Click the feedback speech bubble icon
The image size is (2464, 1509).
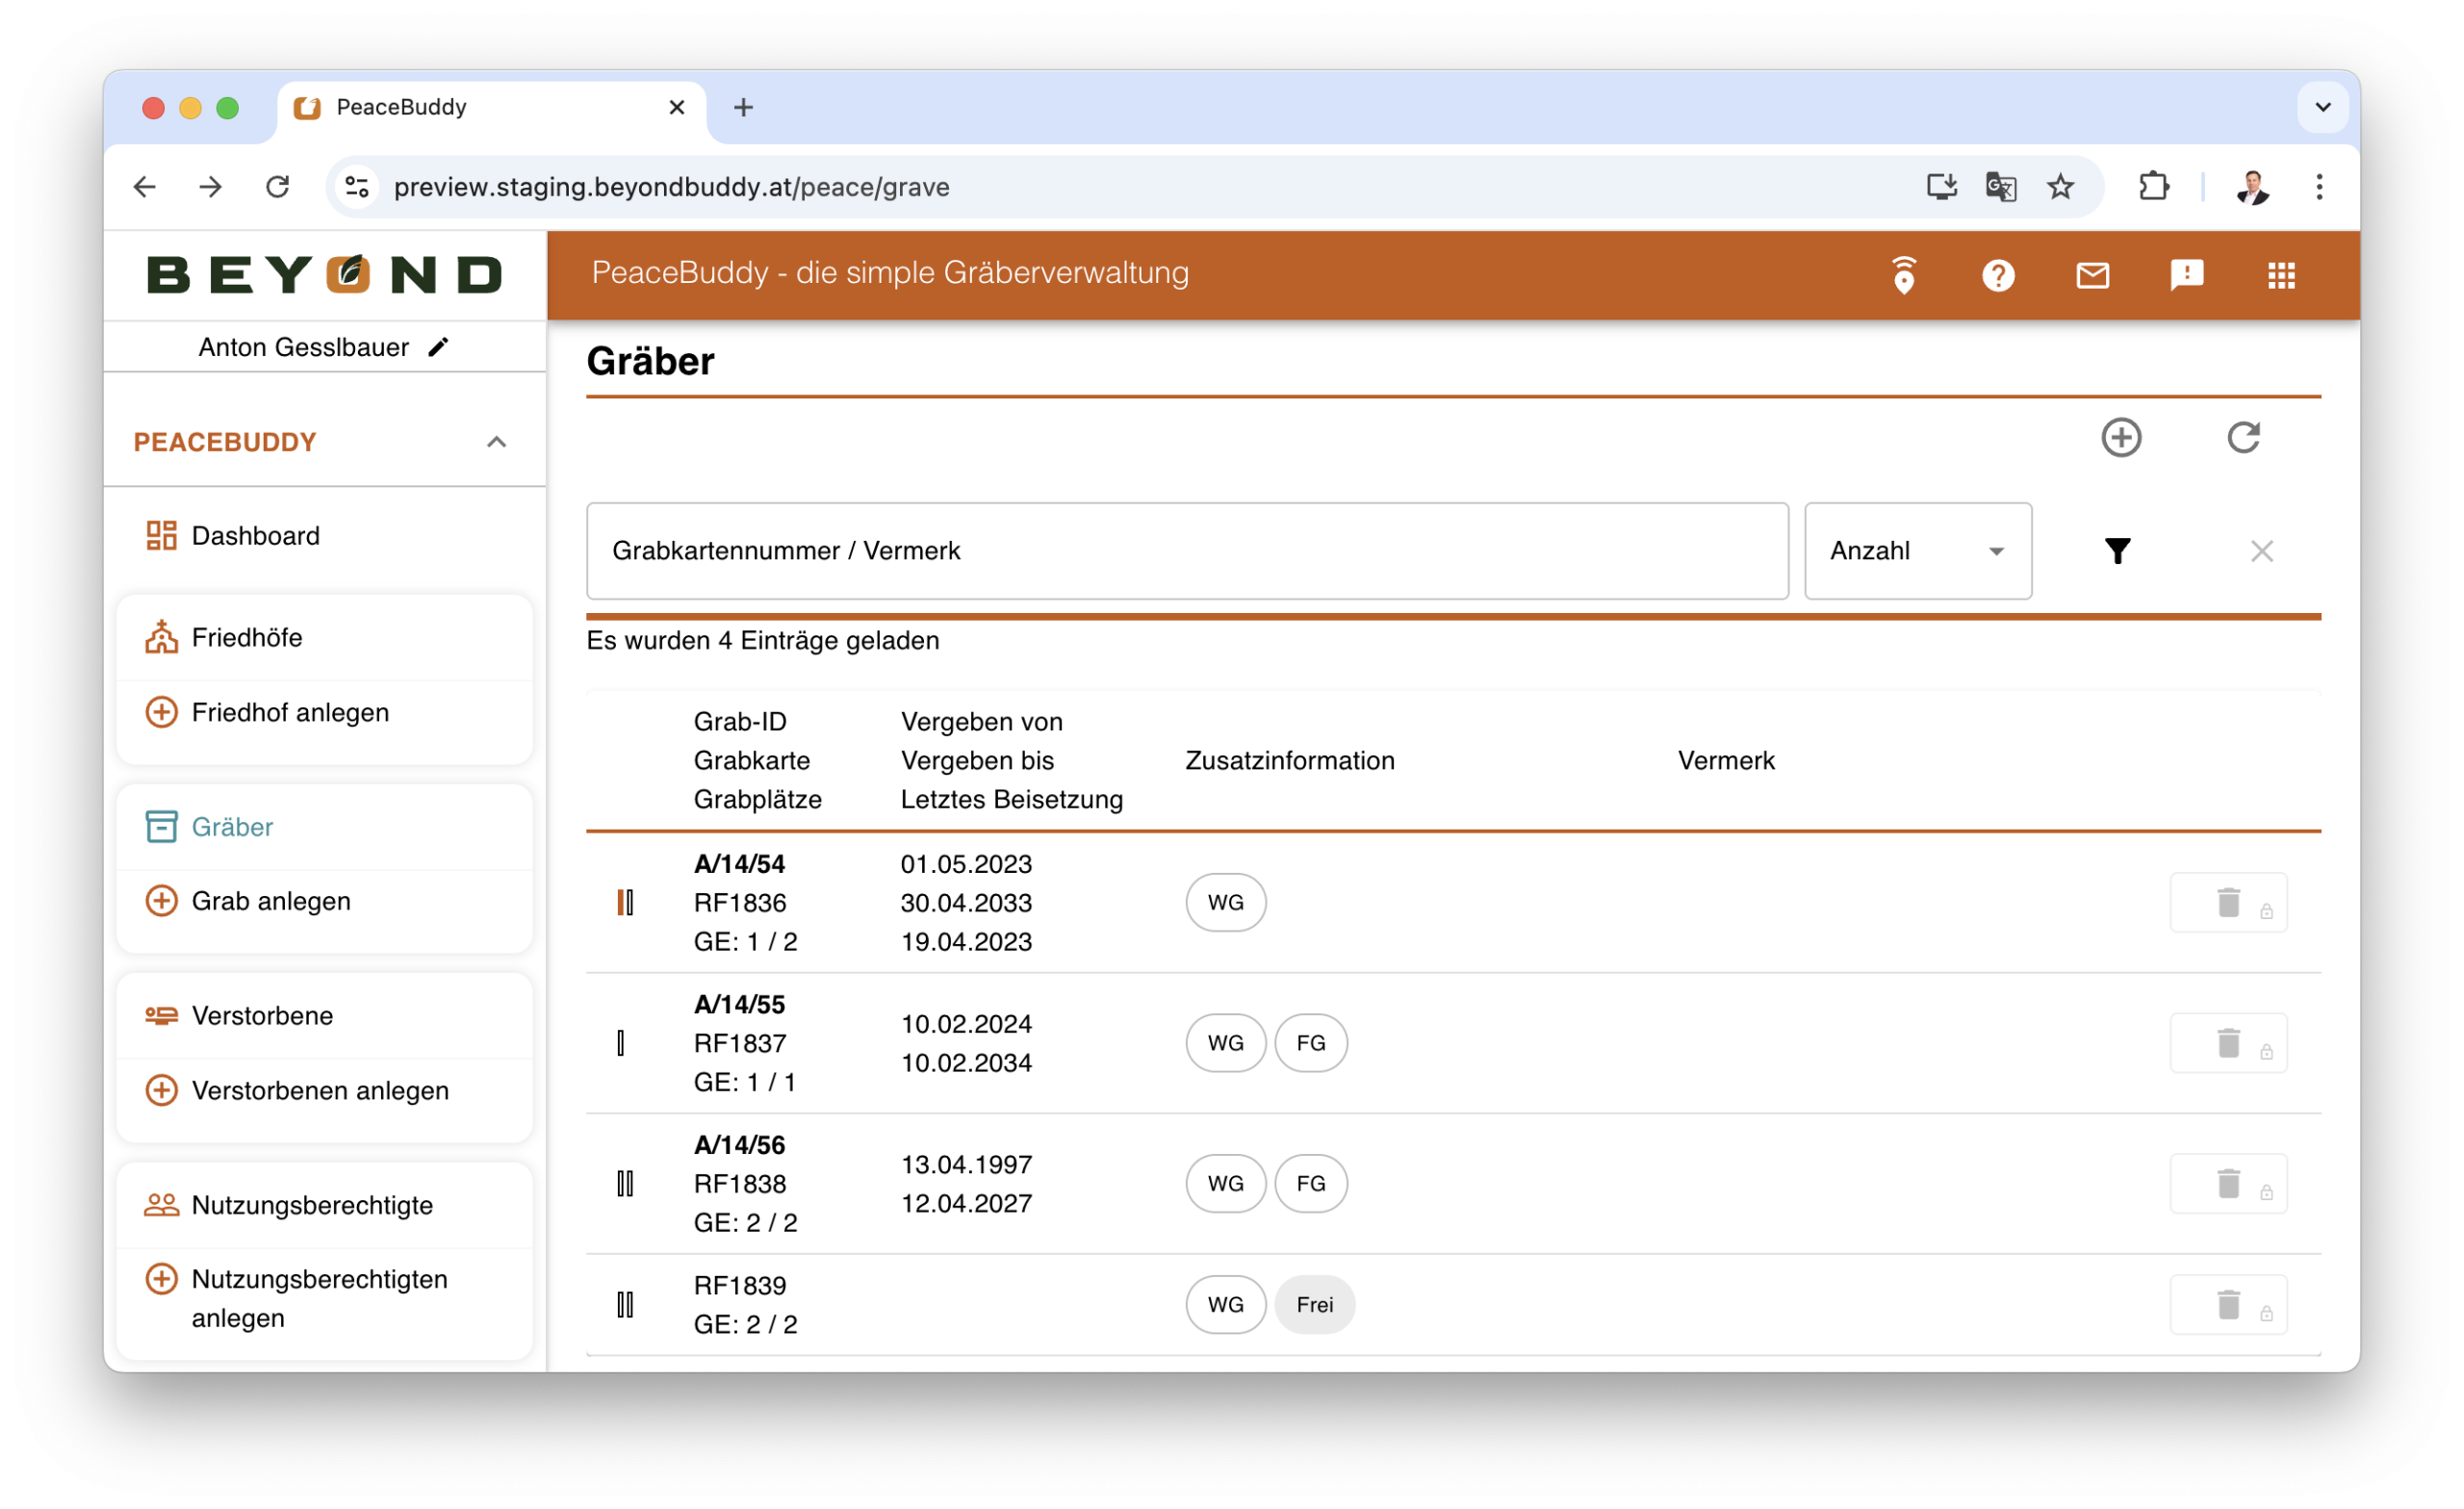(2186, 275)
